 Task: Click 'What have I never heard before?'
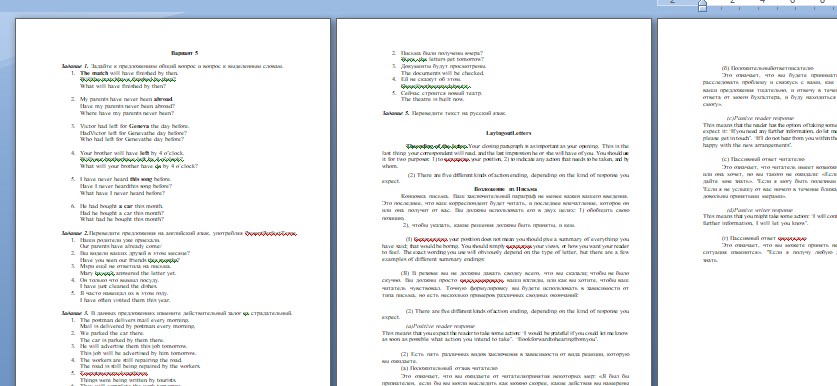(122, 193)
